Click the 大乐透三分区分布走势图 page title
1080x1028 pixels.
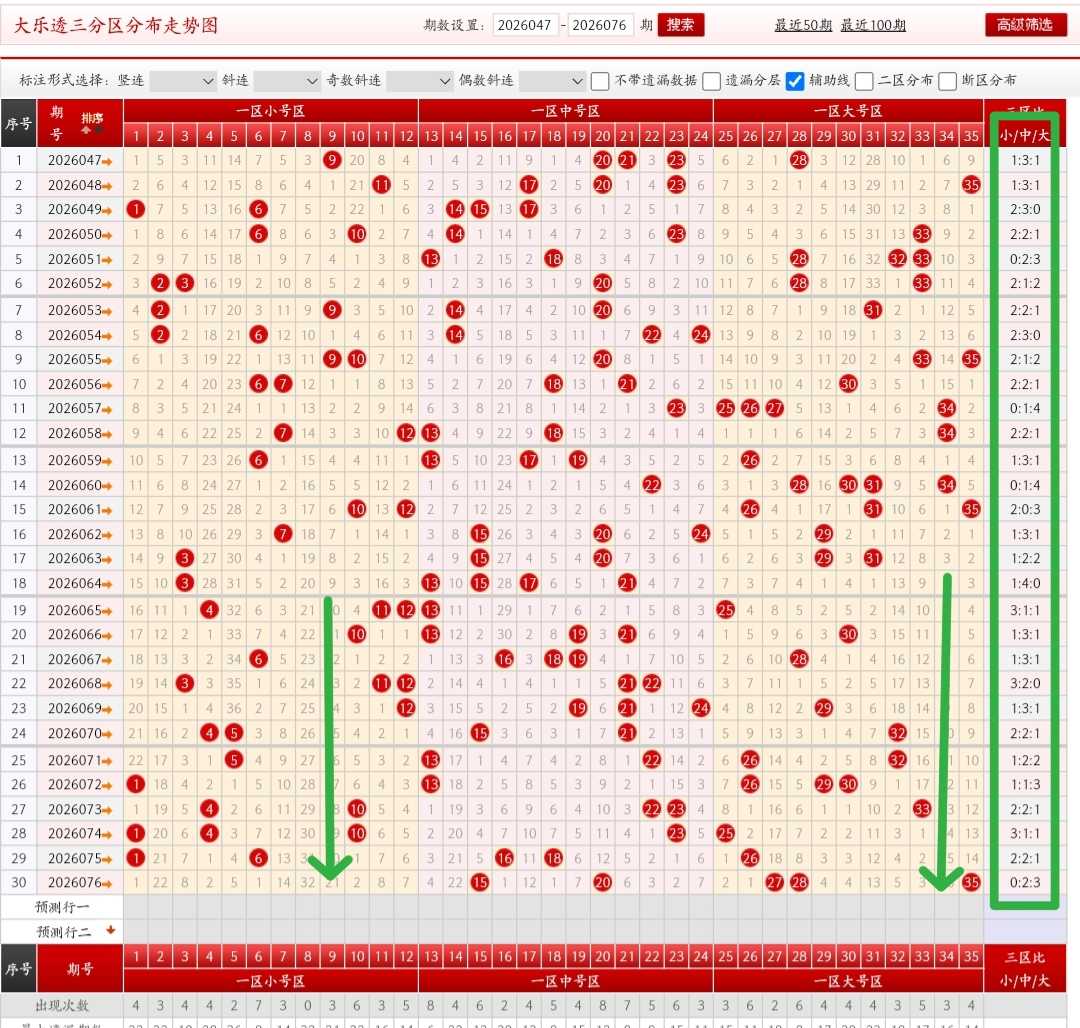coord(116,25)
